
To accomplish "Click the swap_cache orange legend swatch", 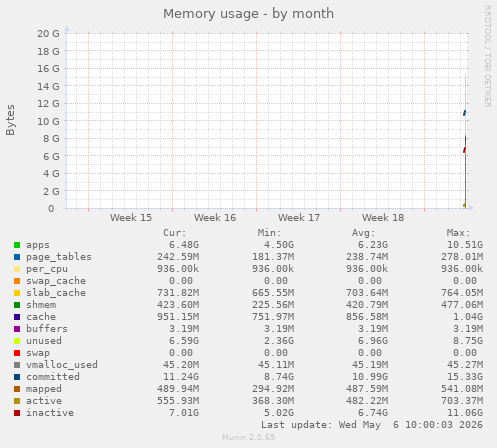I will 17,281.
